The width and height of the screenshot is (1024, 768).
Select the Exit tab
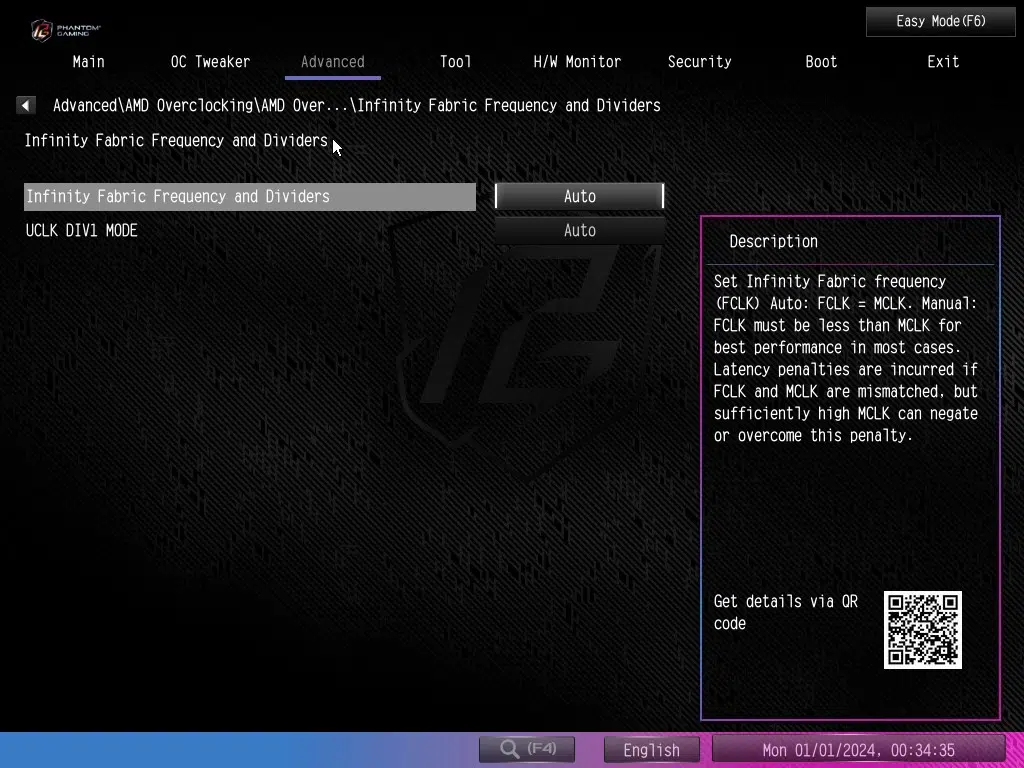[x=942, y=62]
